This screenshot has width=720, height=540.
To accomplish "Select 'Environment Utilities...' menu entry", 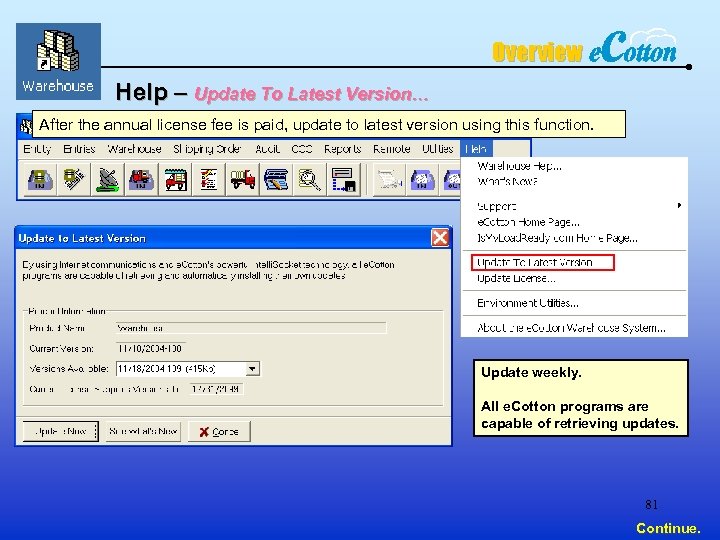I will coord(528,303).
